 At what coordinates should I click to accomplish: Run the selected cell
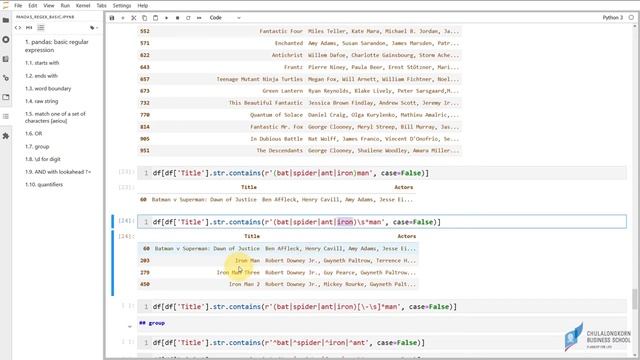tap(167, 18)
